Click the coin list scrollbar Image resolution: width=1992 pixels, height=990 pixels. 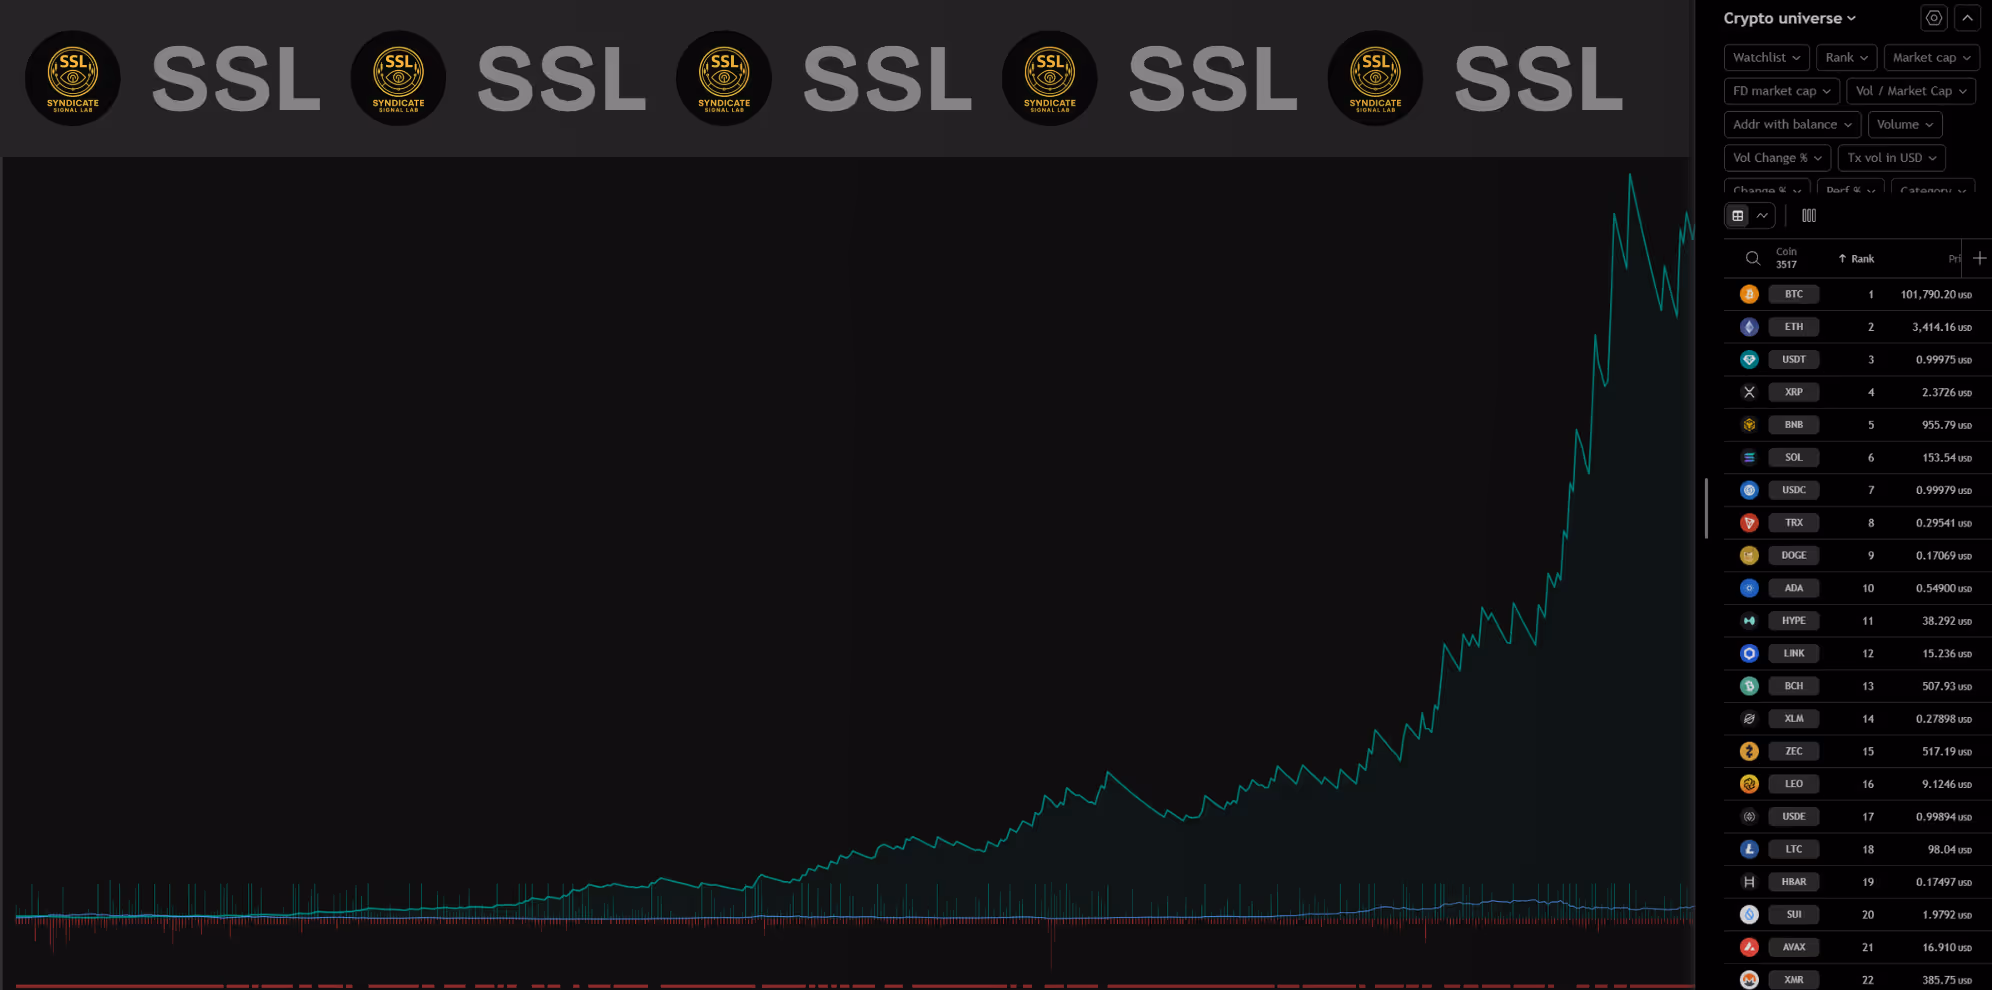click(x=1707, y=507)
